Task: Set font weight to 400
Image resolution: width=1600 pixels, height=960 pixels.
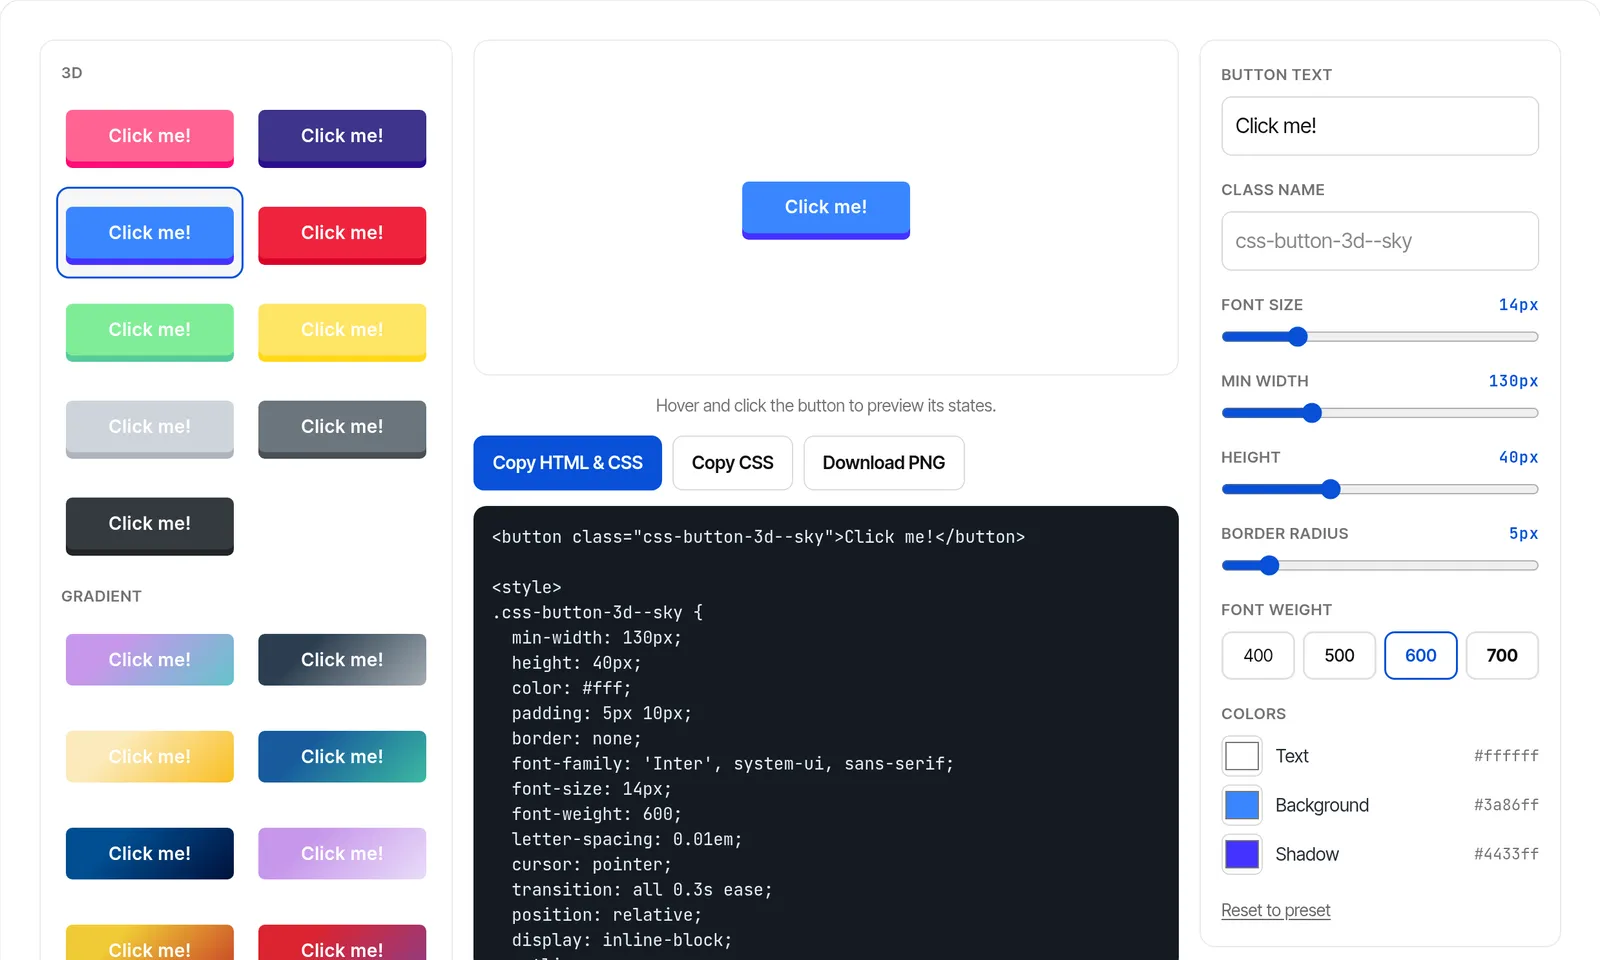Action: click(1258, 656)
